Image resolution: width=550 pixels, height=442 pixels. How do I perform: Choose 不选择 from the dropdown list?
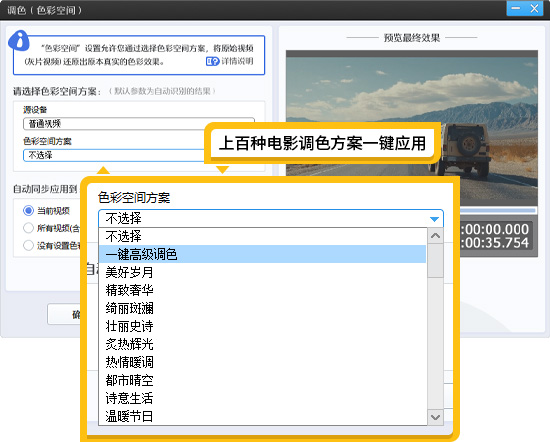tap(262, 236)
